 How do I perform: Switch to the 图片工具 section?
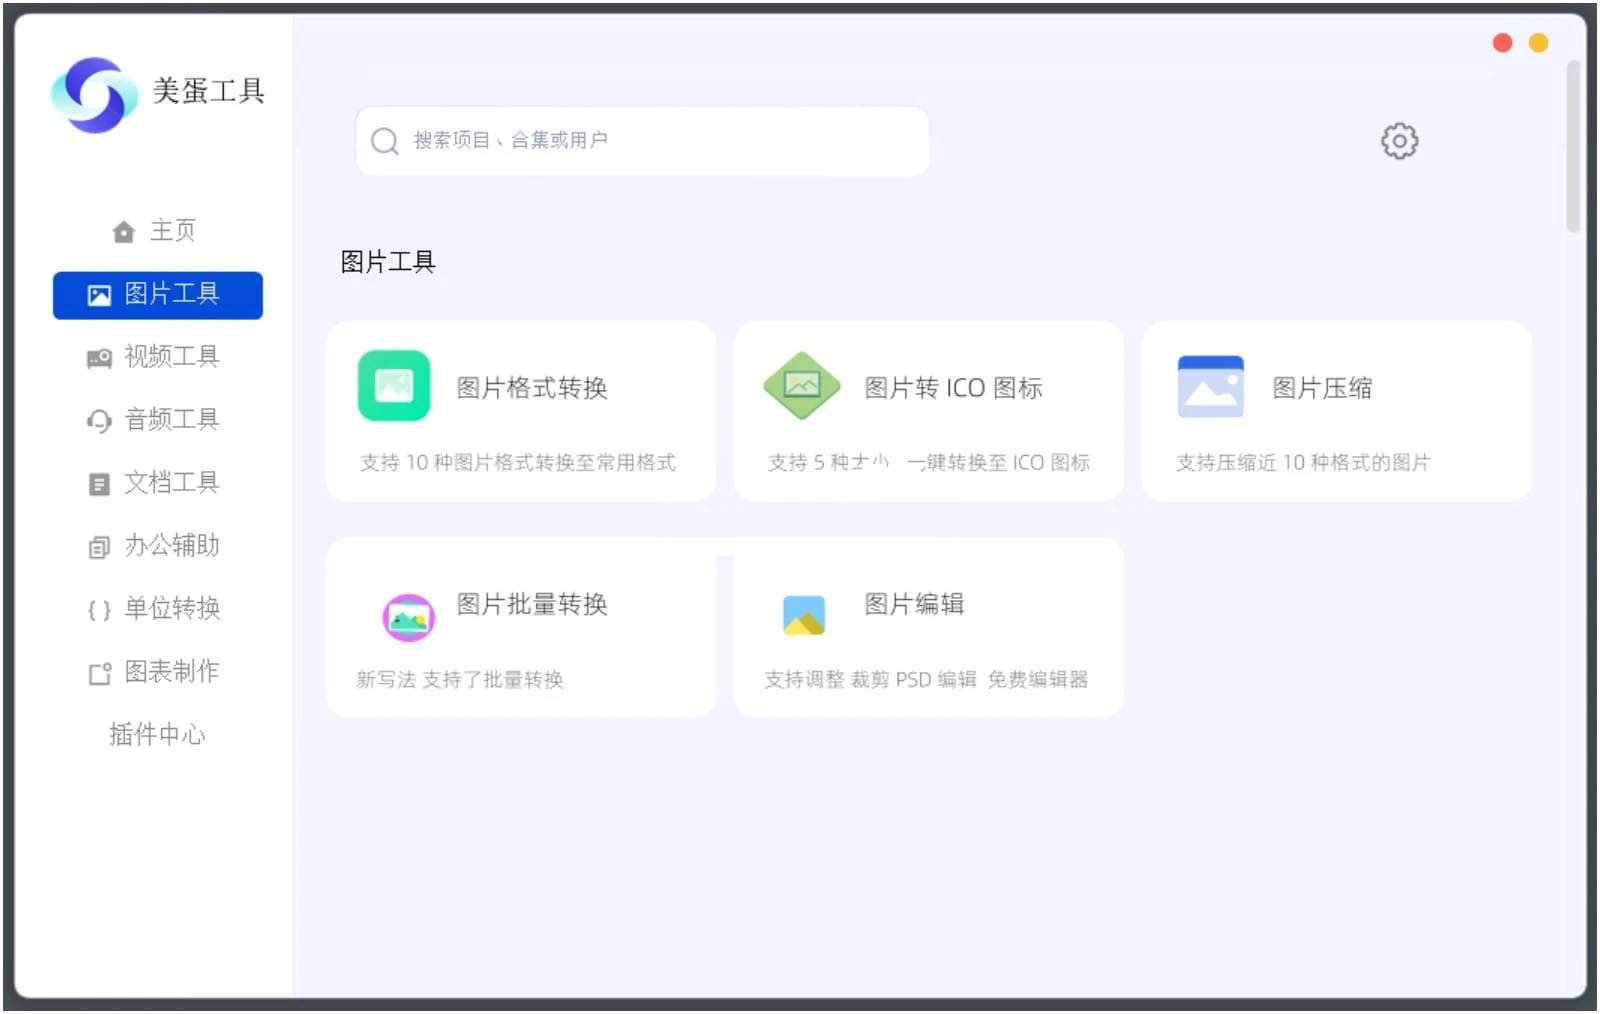click(x=157, y=294)
